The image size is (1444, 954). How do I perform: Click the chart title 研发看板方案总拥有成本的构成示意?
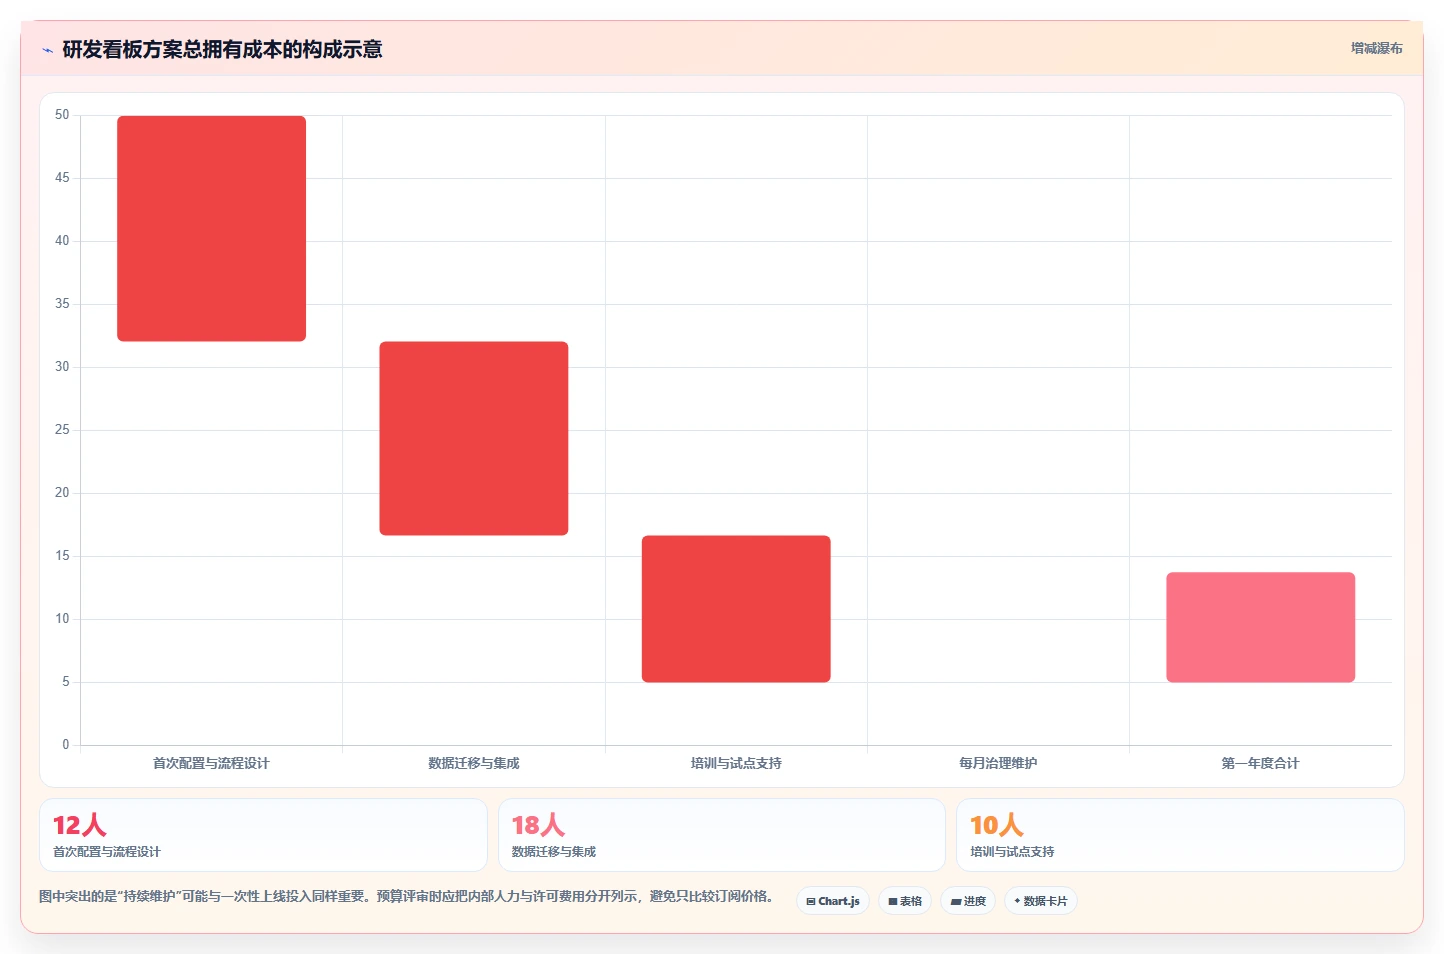222,50
